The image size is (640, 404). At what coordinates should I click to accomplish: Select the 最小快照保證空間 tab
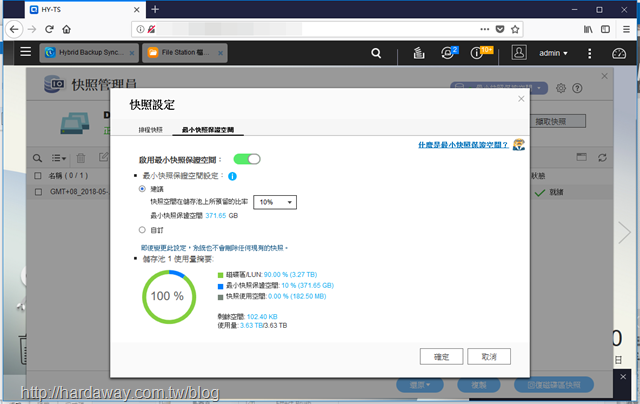[208, 130]
